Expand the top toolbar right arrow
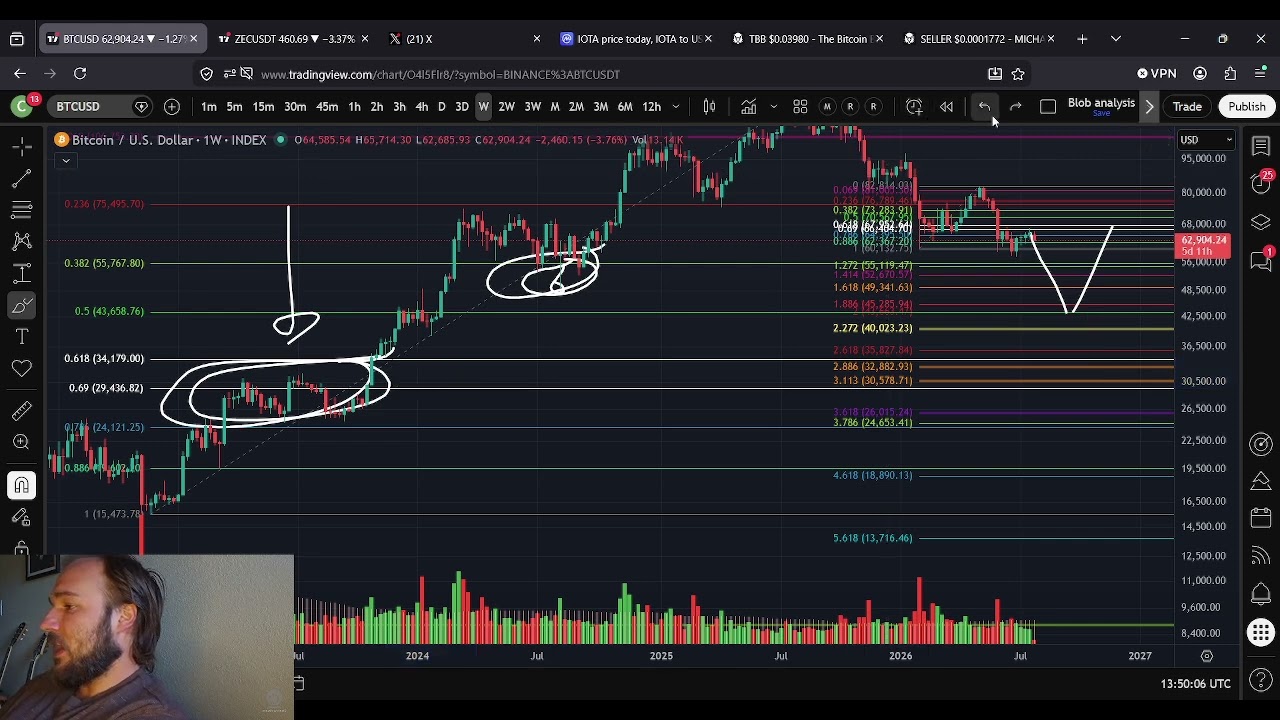Viewport: 1280px width, 720px height. 1149,107
